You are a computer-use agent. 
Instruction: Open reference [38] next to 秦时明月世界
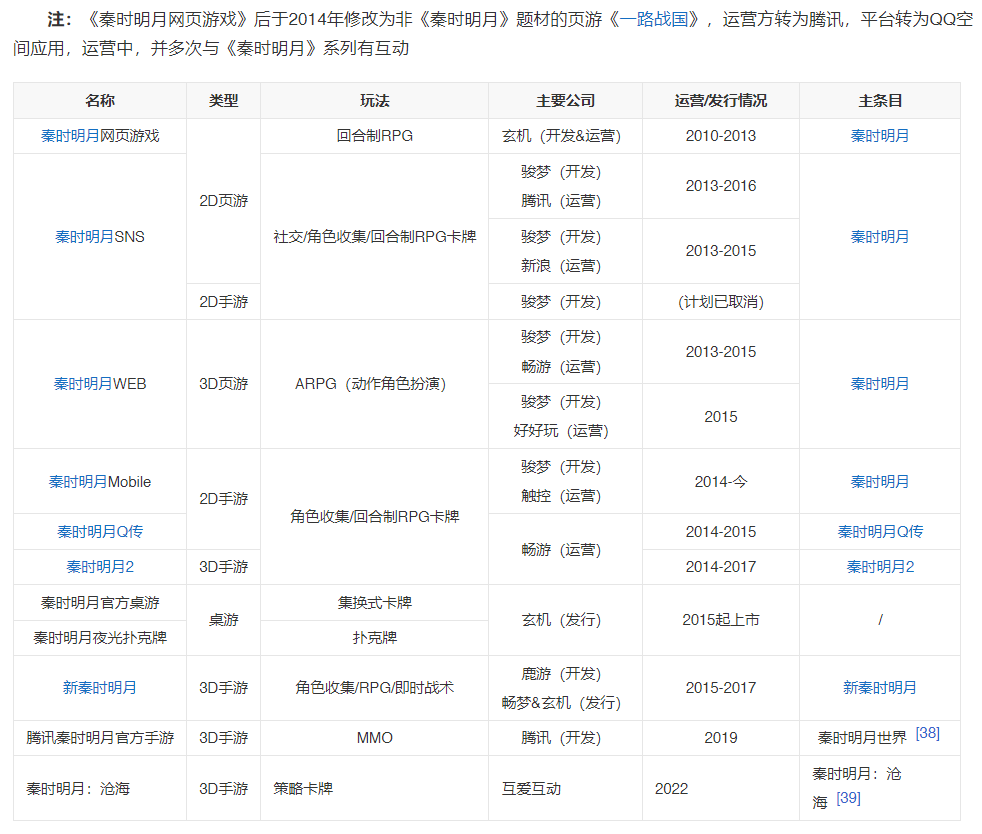coord(928,733)
